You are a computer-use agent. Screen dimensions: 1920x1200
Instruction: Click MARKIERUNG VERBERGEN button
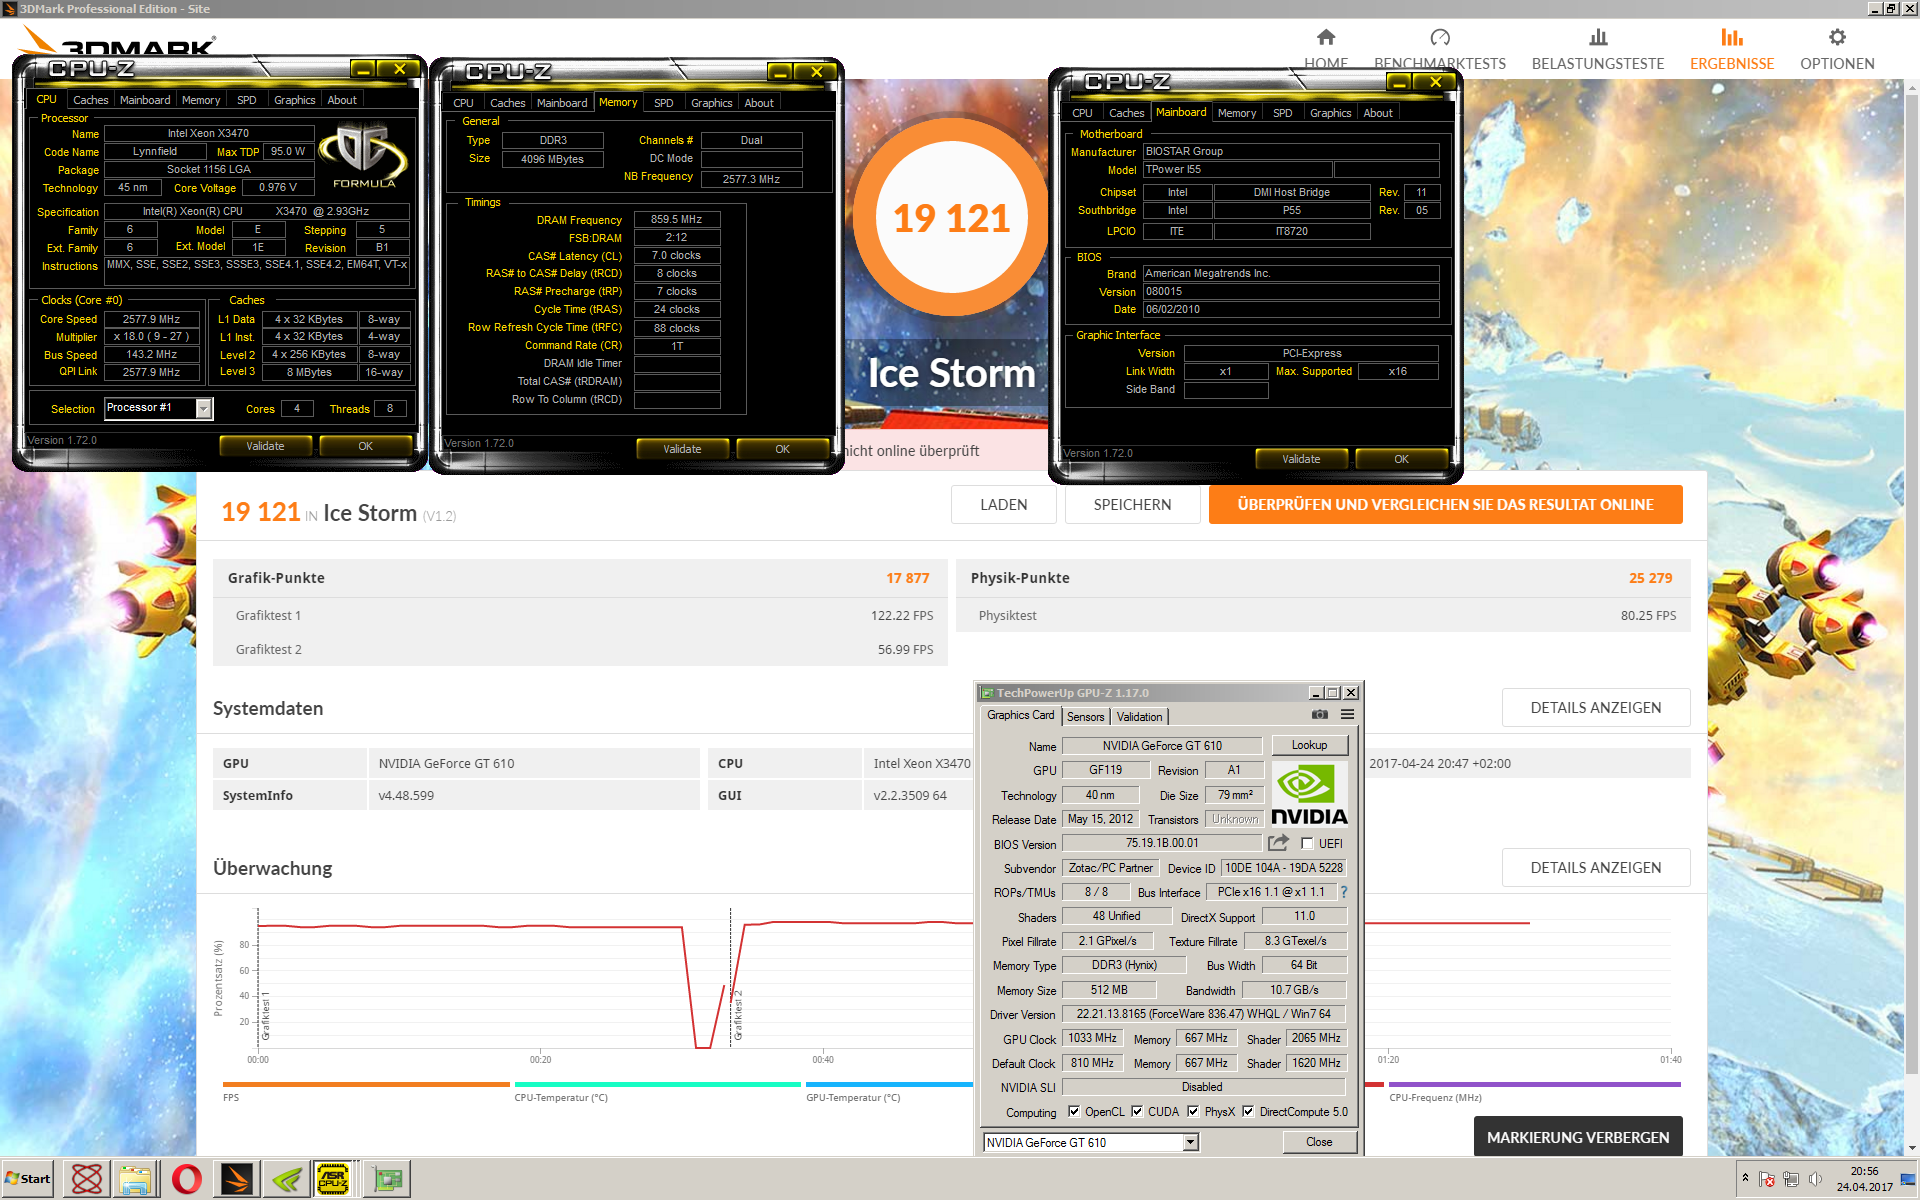[x=1577, y=1137]
